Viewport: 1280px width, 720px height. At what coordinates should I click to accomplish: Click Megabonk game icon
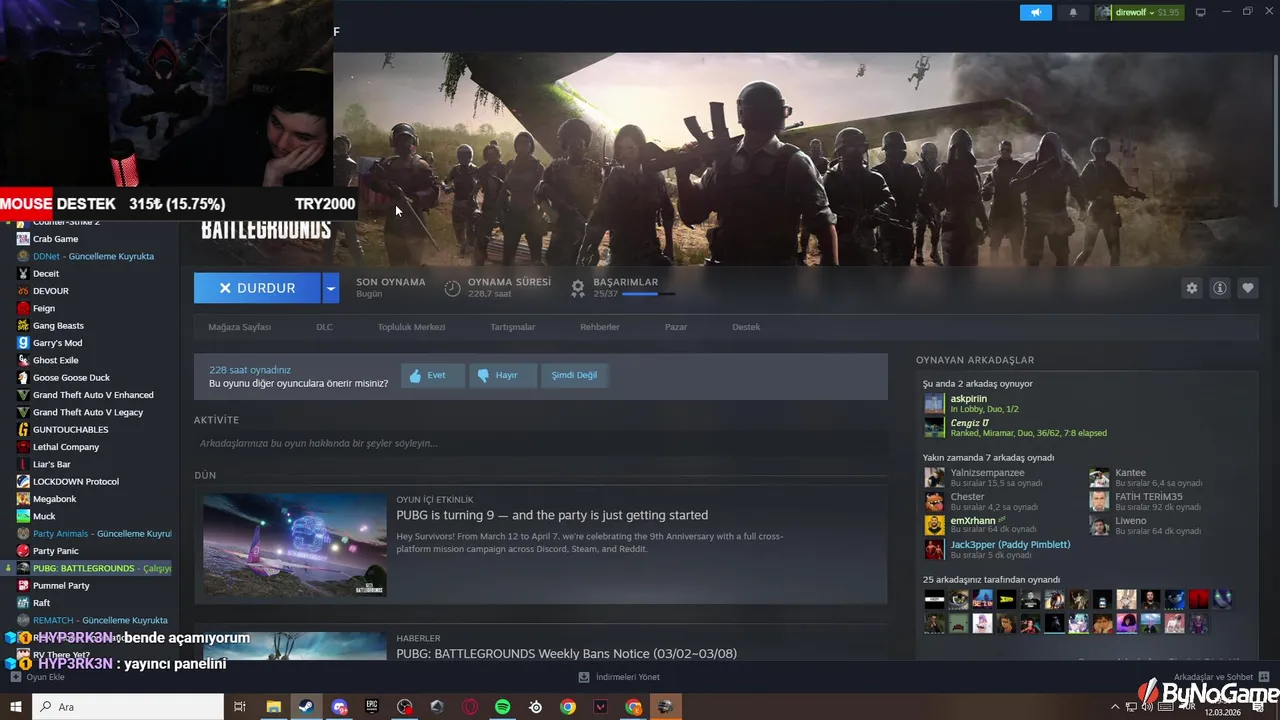point(24,499)
